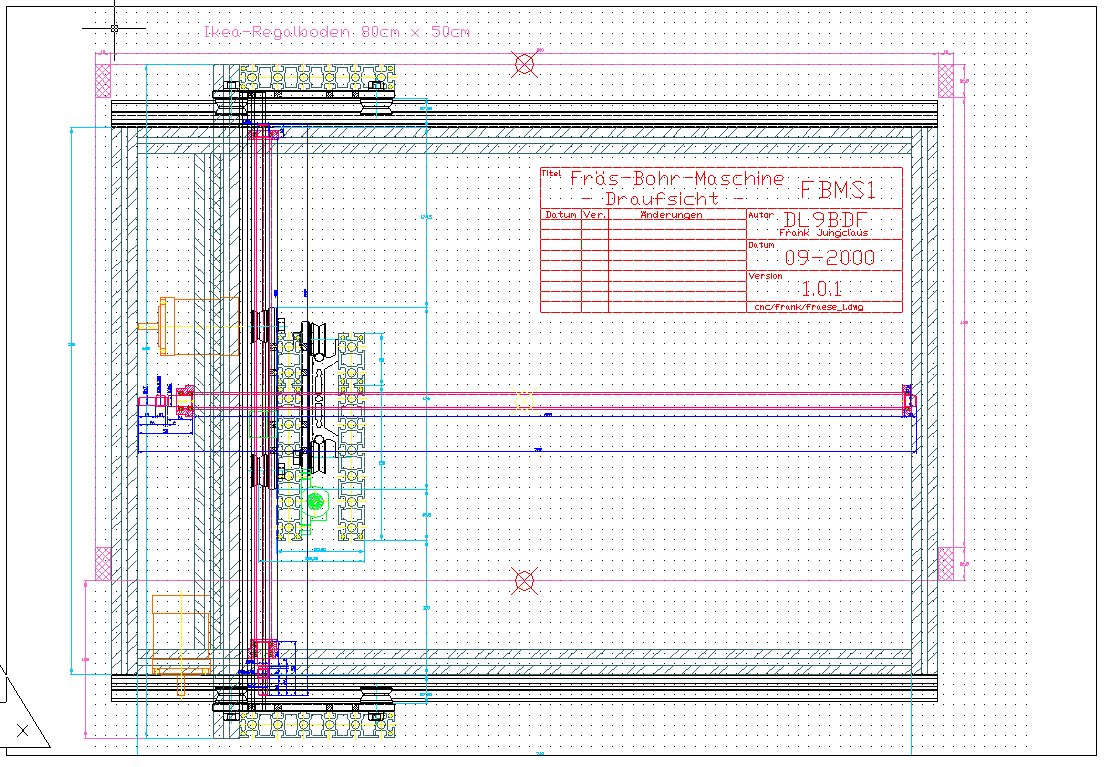The height and width of the screenshot is (767, 1110).
Task: Click the lower red crossed-circle marker
Action: pyautogui.click(x=524, y=580)
